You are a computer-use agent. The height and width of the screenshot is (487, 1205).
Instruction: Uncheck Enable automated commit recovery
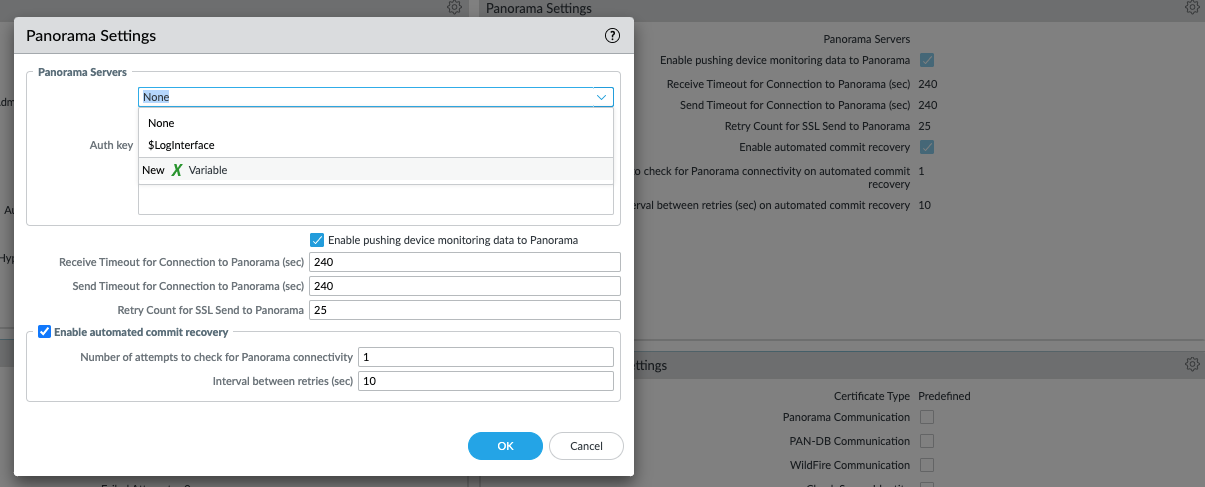point(44,332)
